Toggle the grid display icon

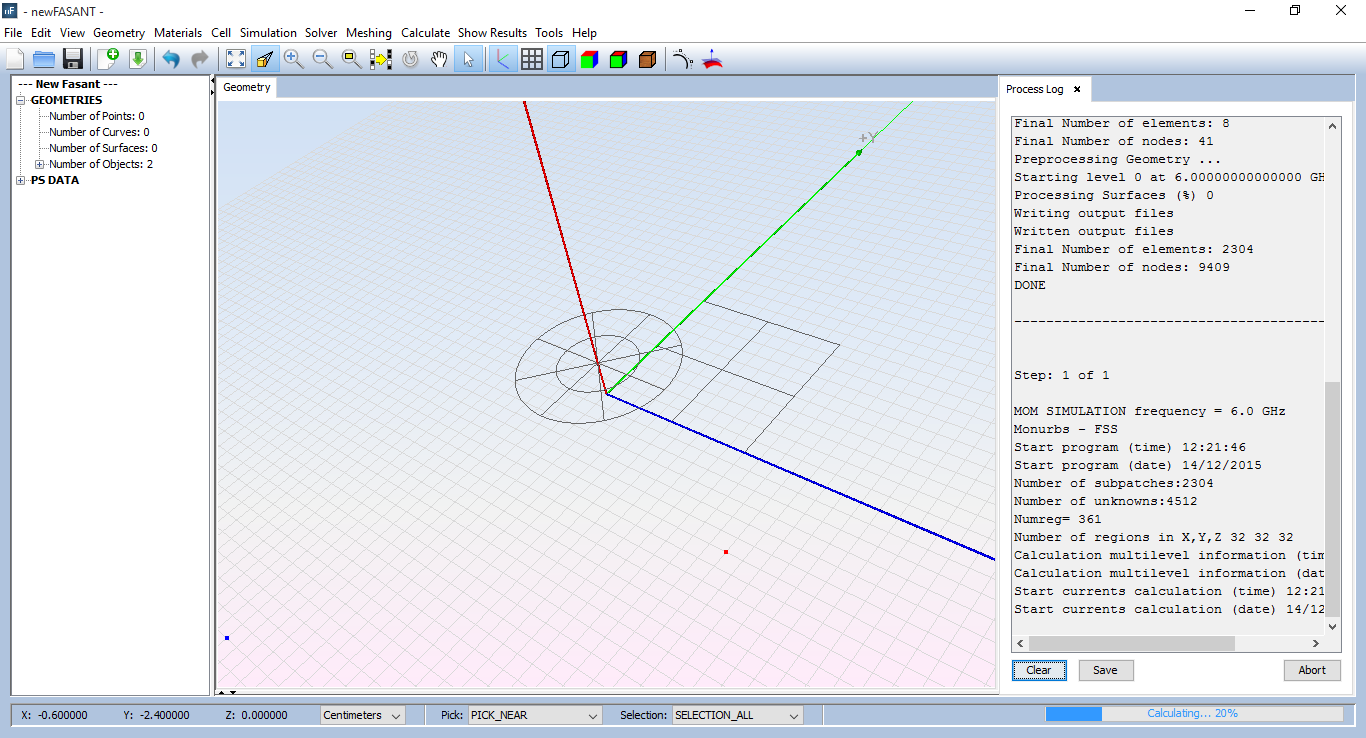532,59
